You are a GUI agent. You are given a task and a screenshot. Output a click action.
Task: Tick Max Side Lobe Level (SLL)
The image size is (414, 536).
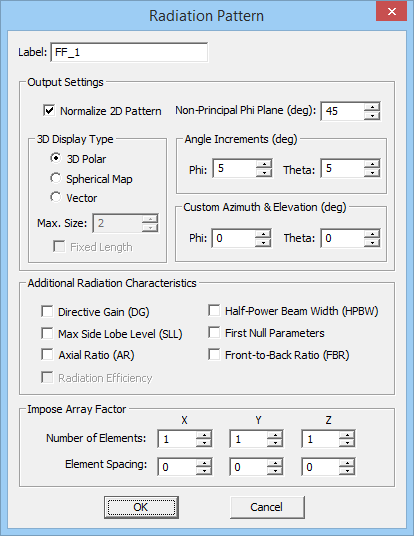(x=47, y=333)
